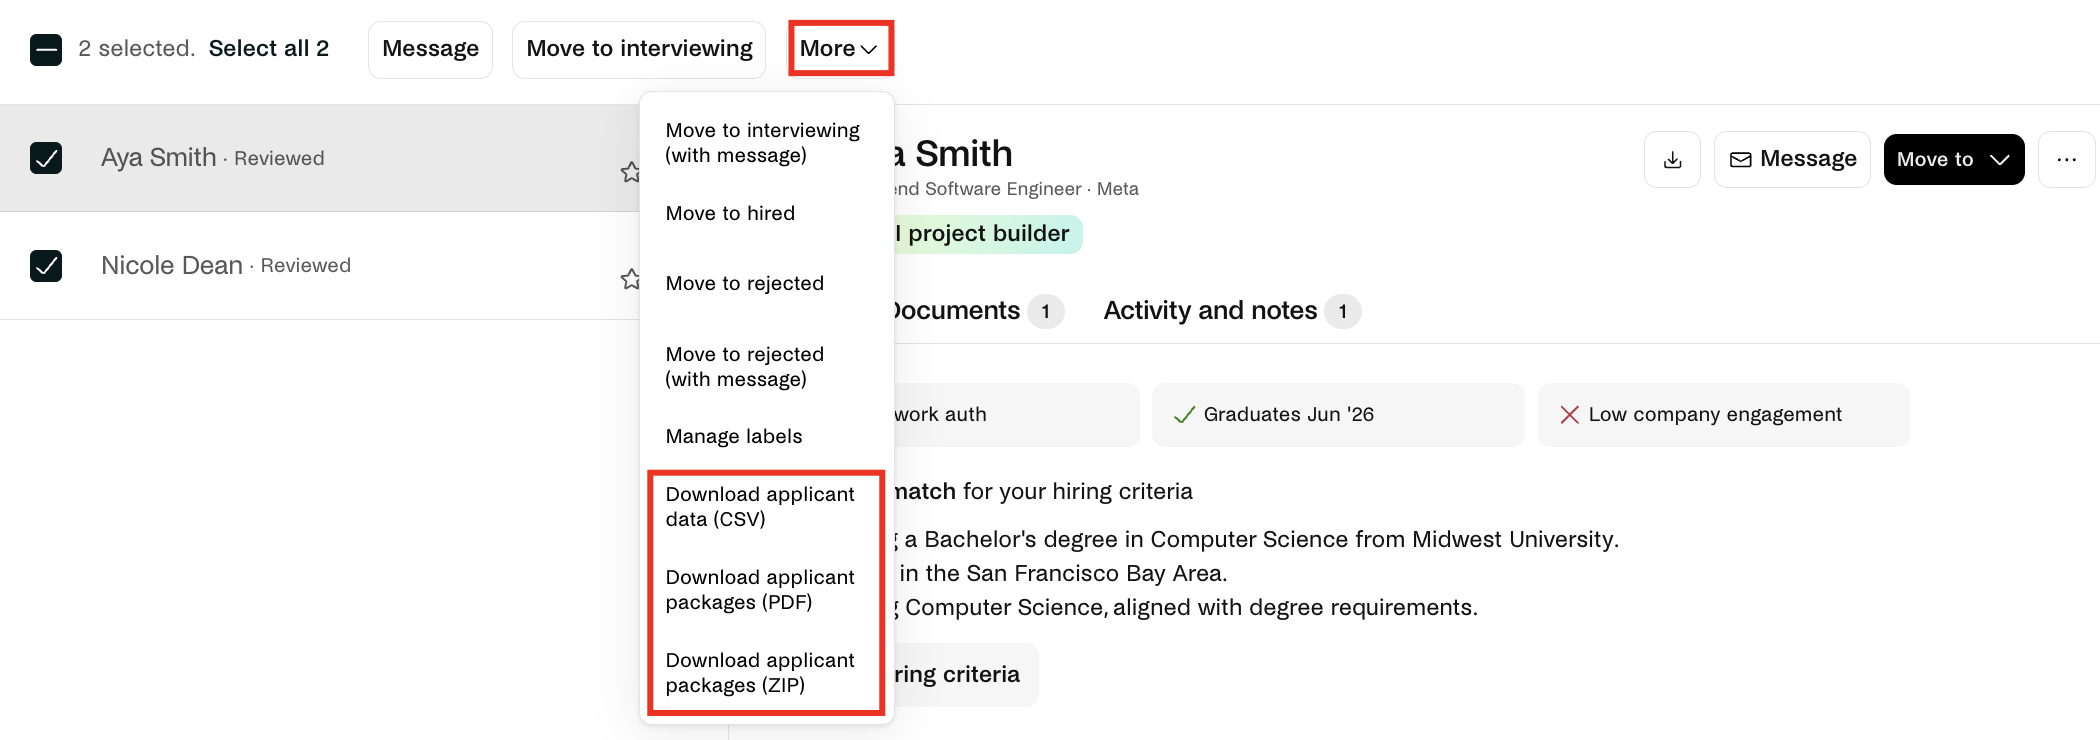This screenshot has height=740, width=2100.
Task: Download applicant packages as ZIP
Action: [x=760, y=673]
